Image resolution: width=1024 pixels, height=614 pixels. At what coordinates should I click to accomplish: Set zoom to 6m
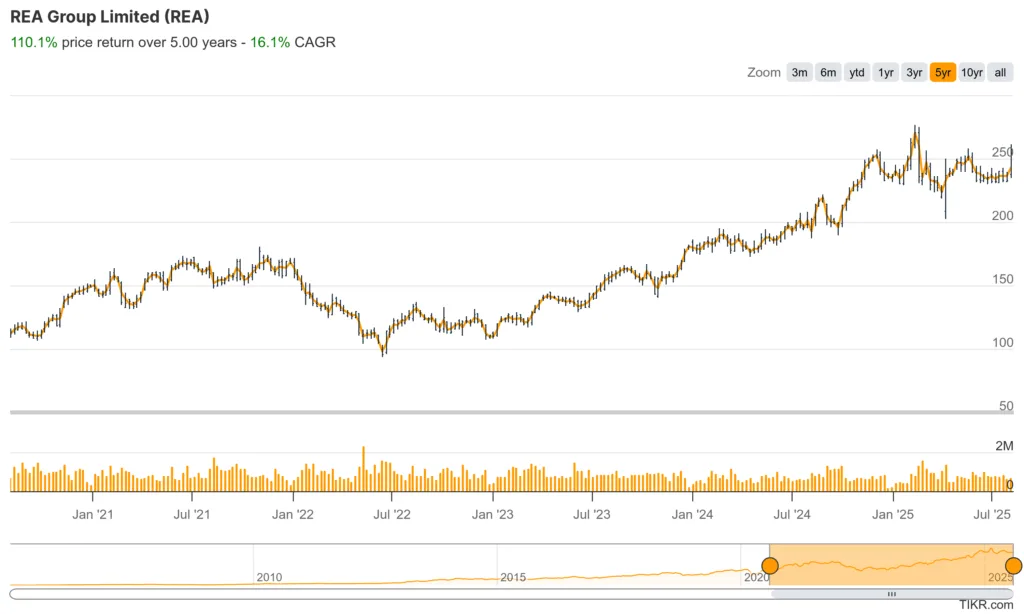click(x=828, y=72)
